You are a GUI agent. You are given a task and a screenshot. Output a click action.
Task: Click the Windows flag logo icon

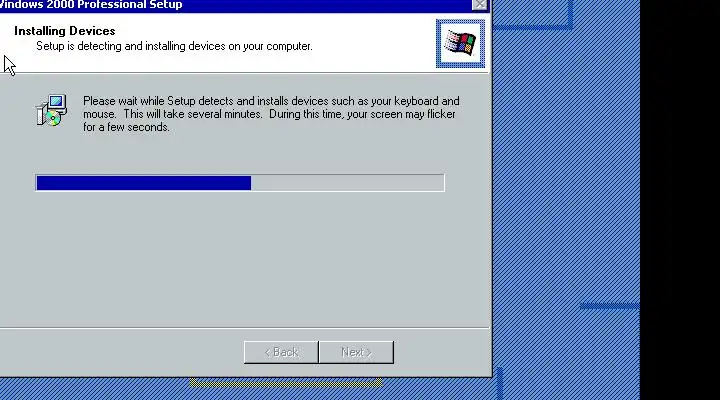click(x=460, y=44)
